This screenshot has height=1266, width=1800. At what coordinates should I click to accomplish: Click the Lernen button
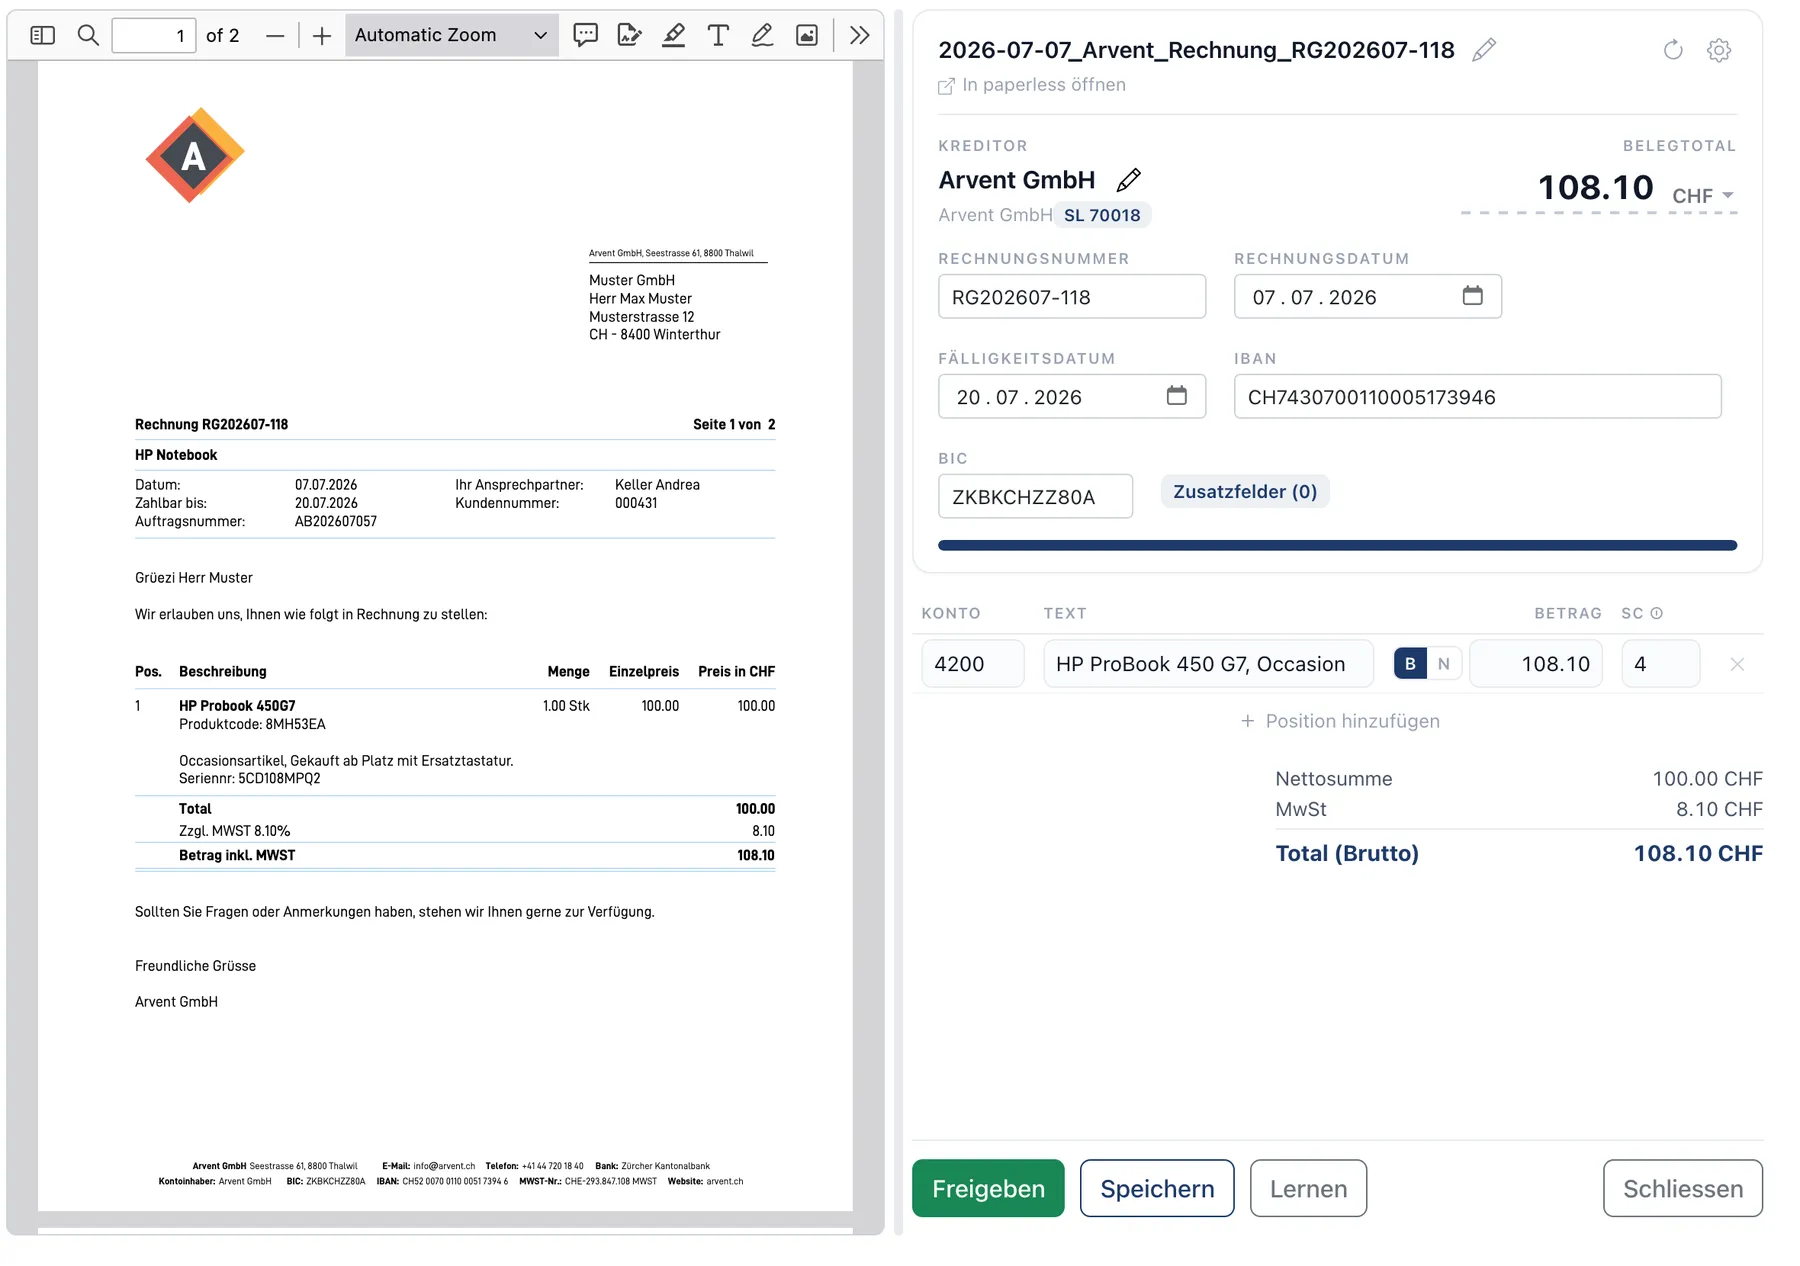pos(1308,1188)
